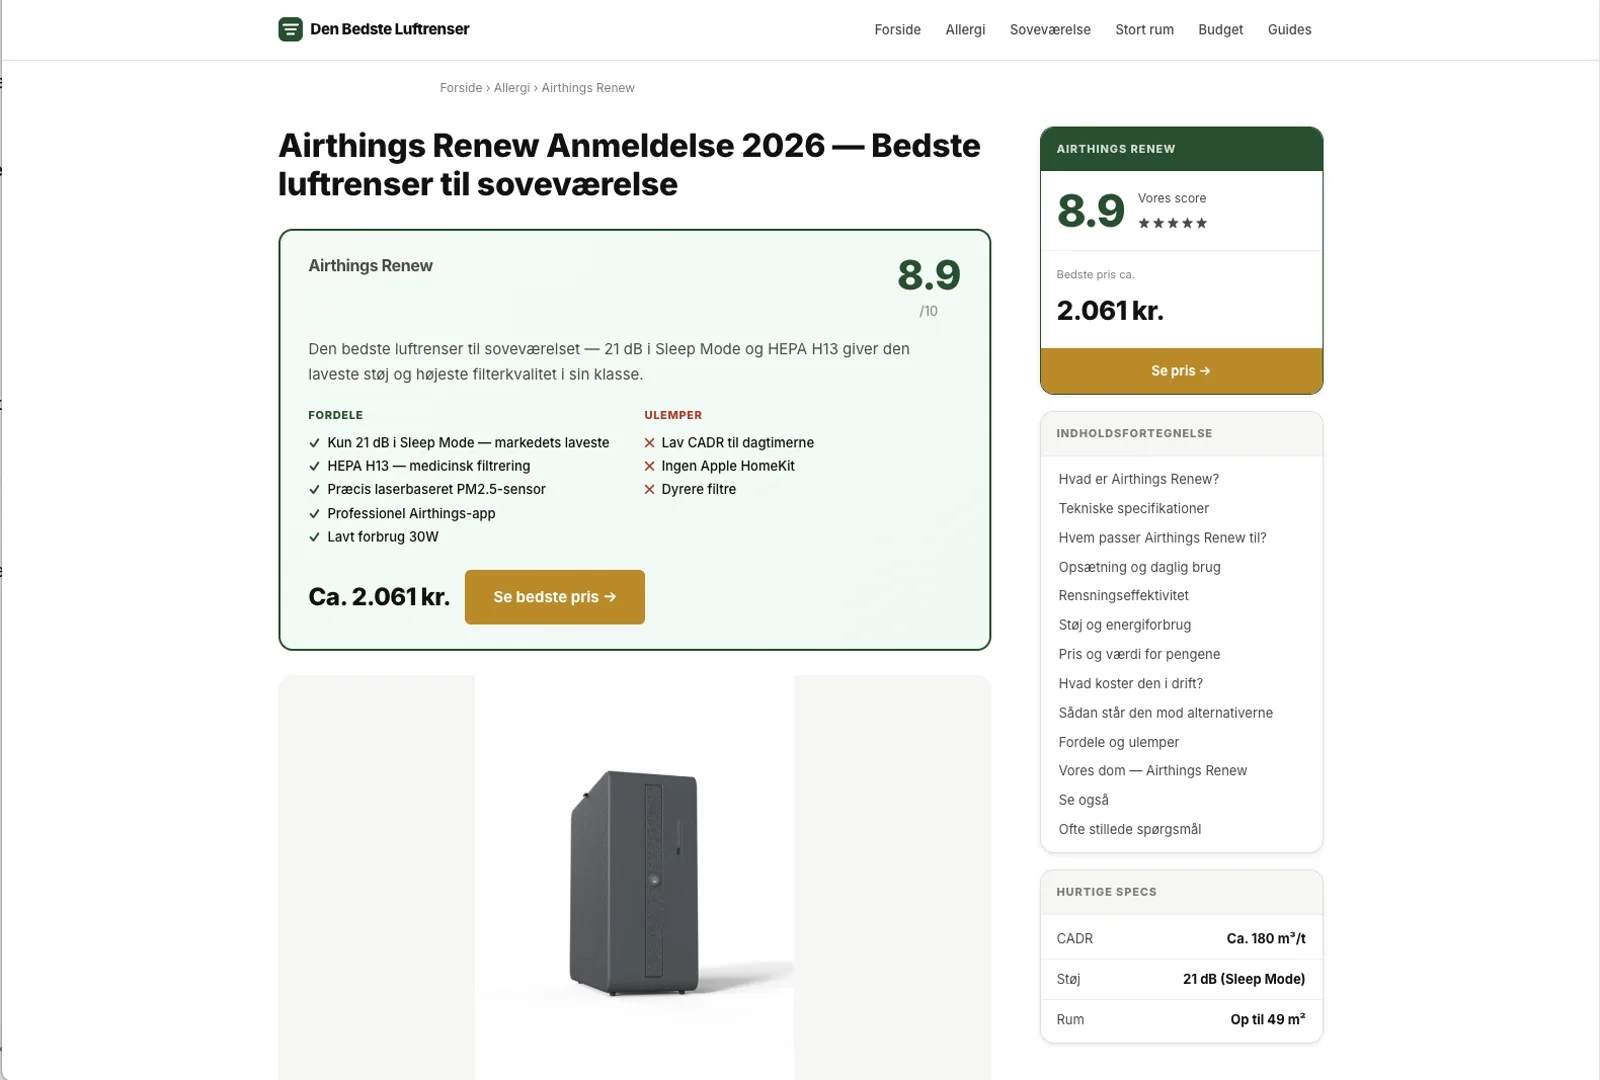The width and height of the screenshot is (1600, 1080).
Task: Click the Ca. 2.061 kr. price text
Action: coord(379,597)
